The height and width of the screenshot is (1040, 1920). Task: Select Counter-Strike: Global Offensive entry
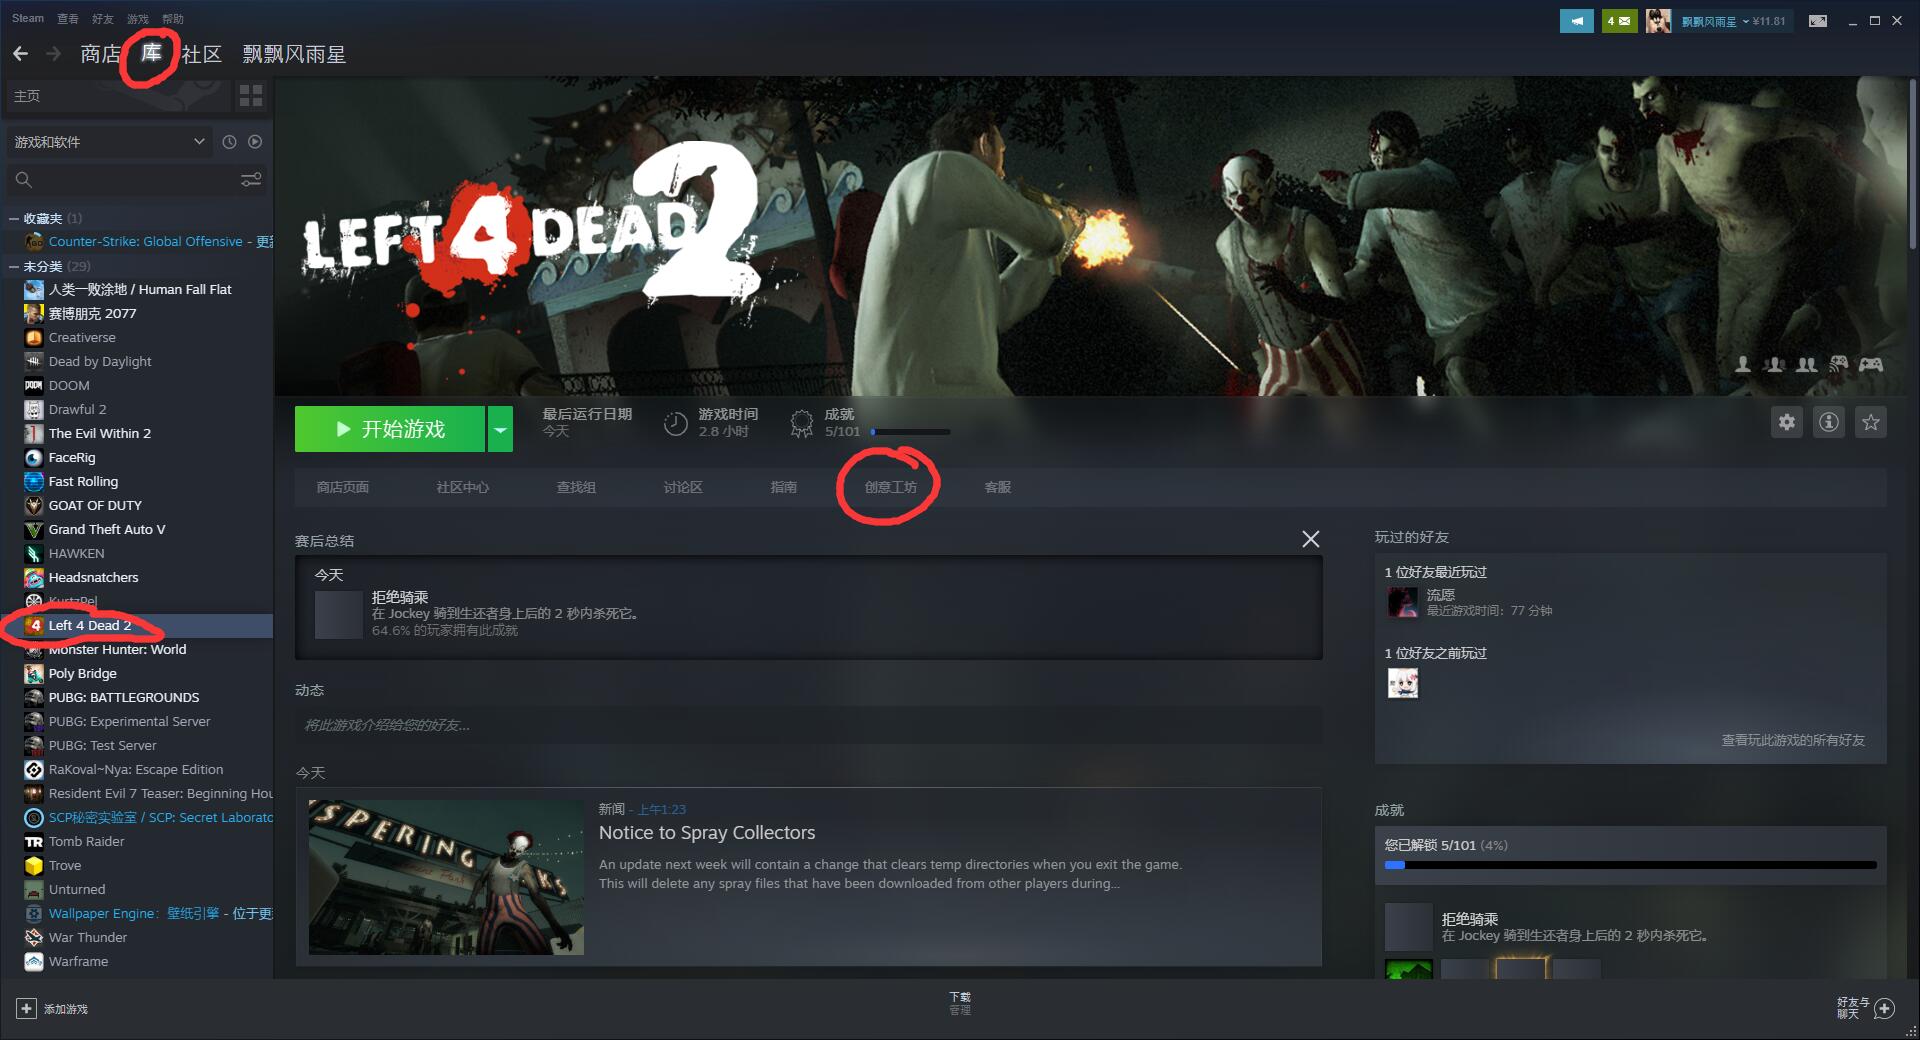[x=137, y=241]
